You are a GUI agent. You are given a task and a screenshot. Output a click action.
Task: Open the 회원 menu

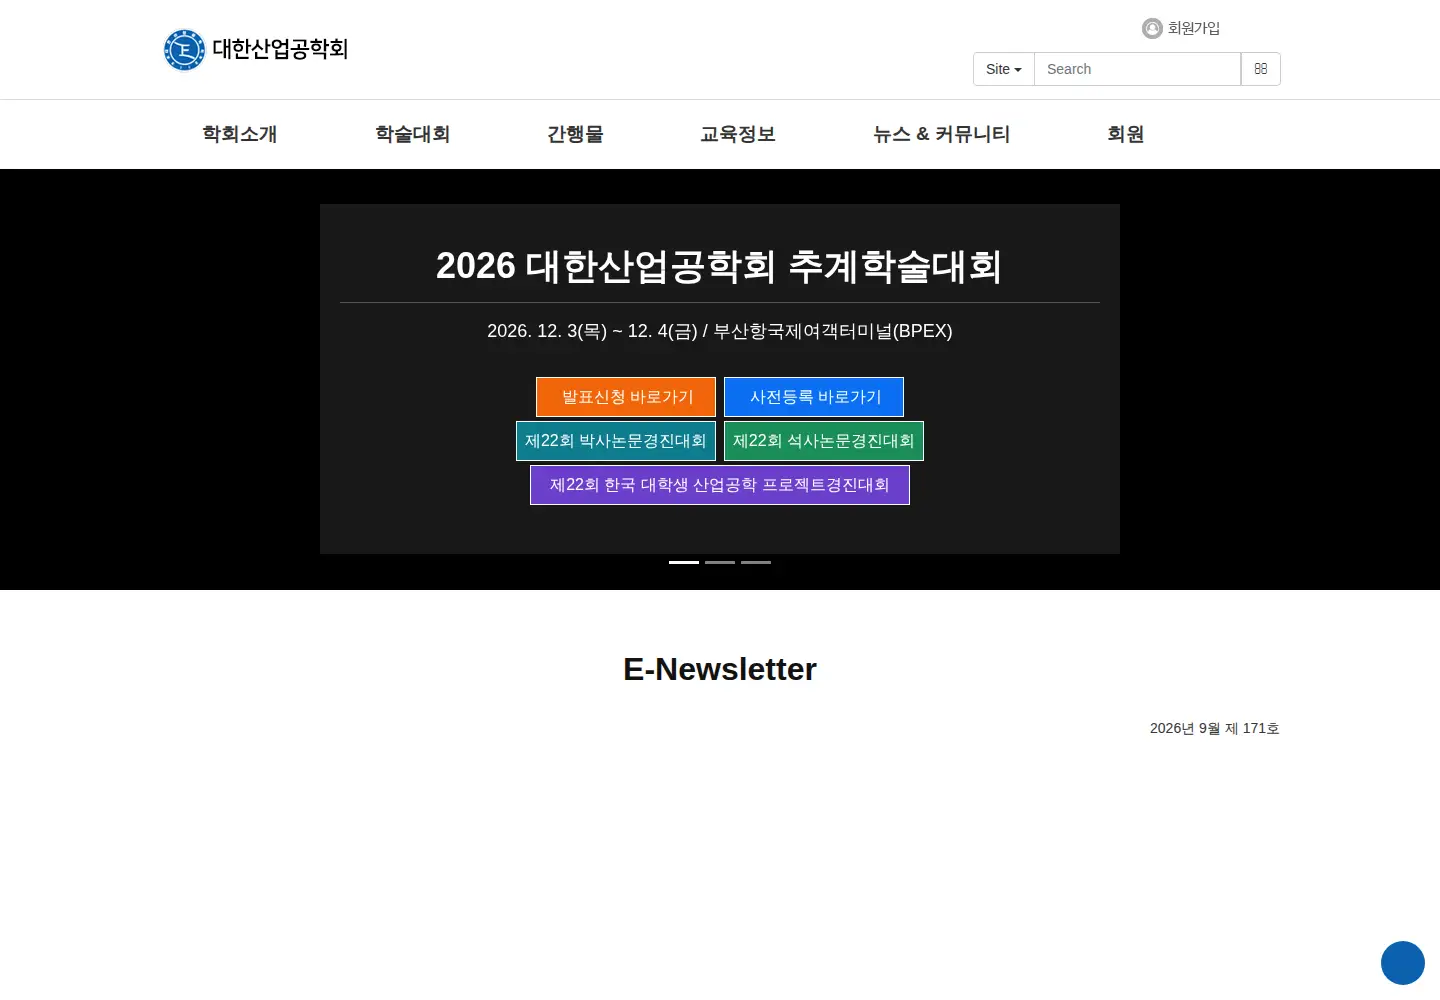(x=1126, y=134)
